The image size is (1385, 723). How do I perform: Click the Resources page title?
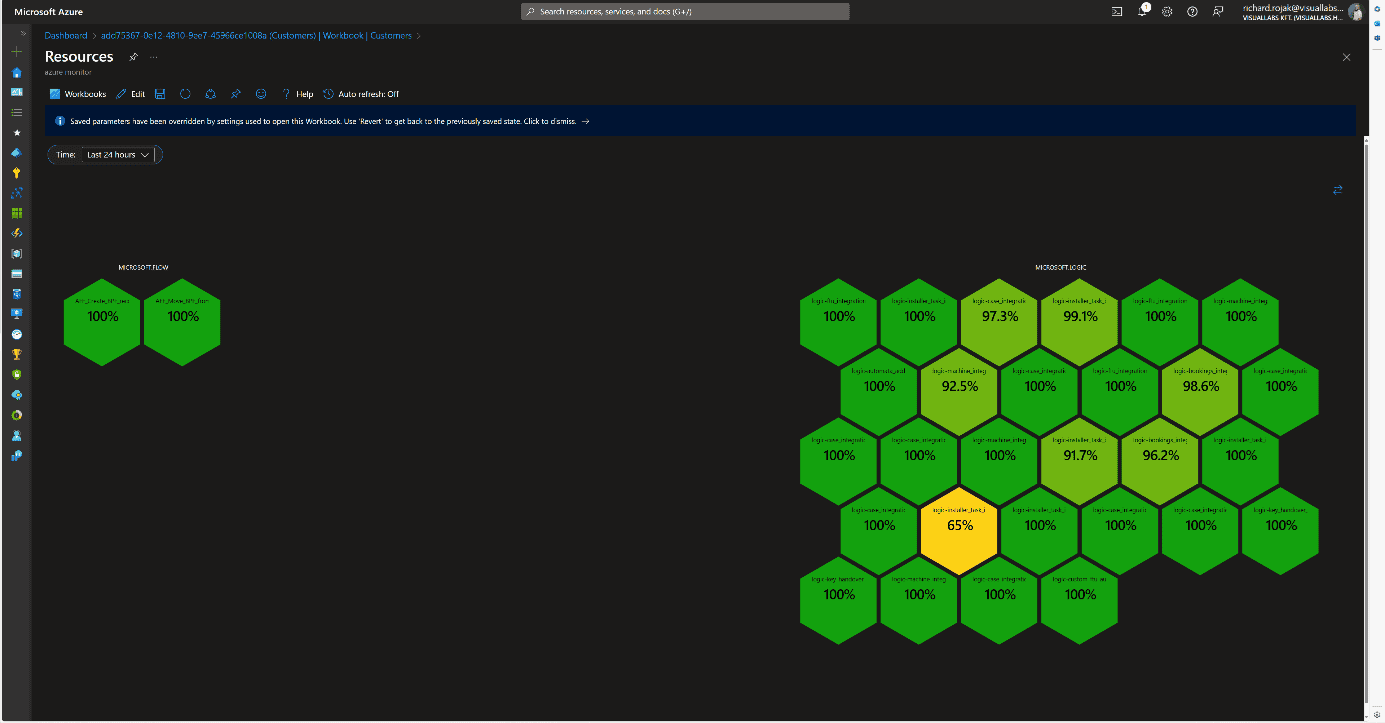(x=79, y=57)
